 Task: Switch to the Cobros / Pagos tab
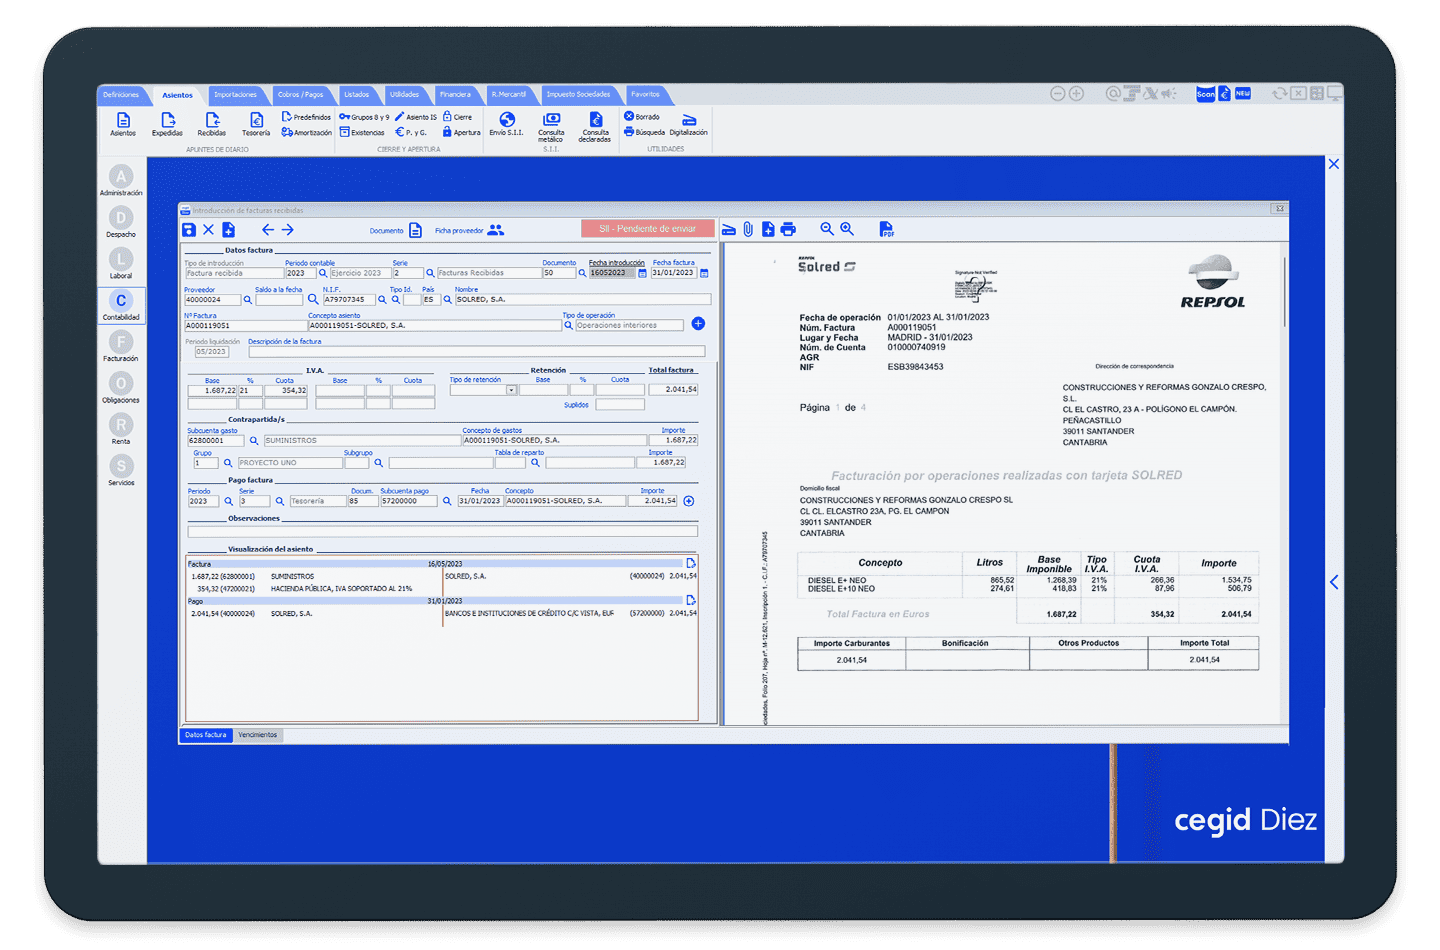coord(300,95)
